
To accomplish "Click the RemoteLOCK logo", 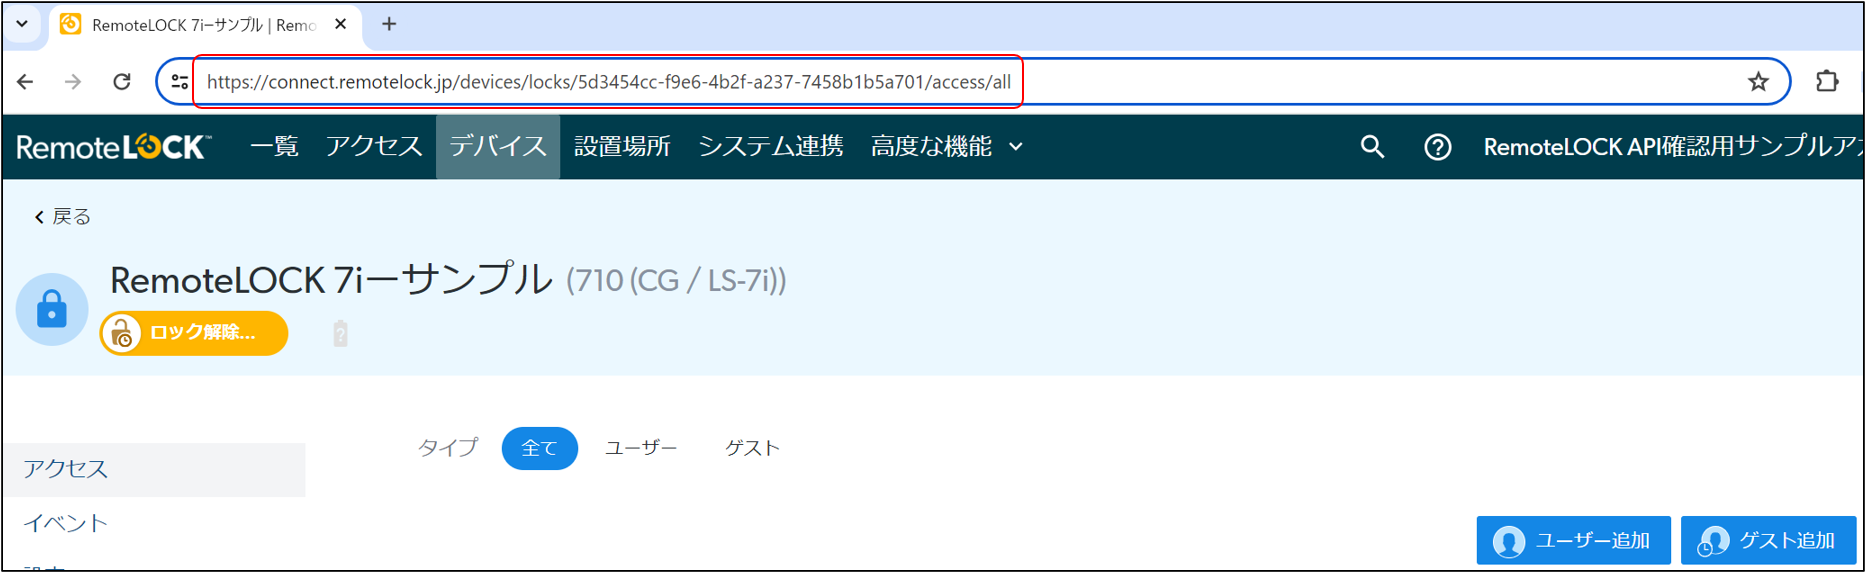I will tap(114, 147).
